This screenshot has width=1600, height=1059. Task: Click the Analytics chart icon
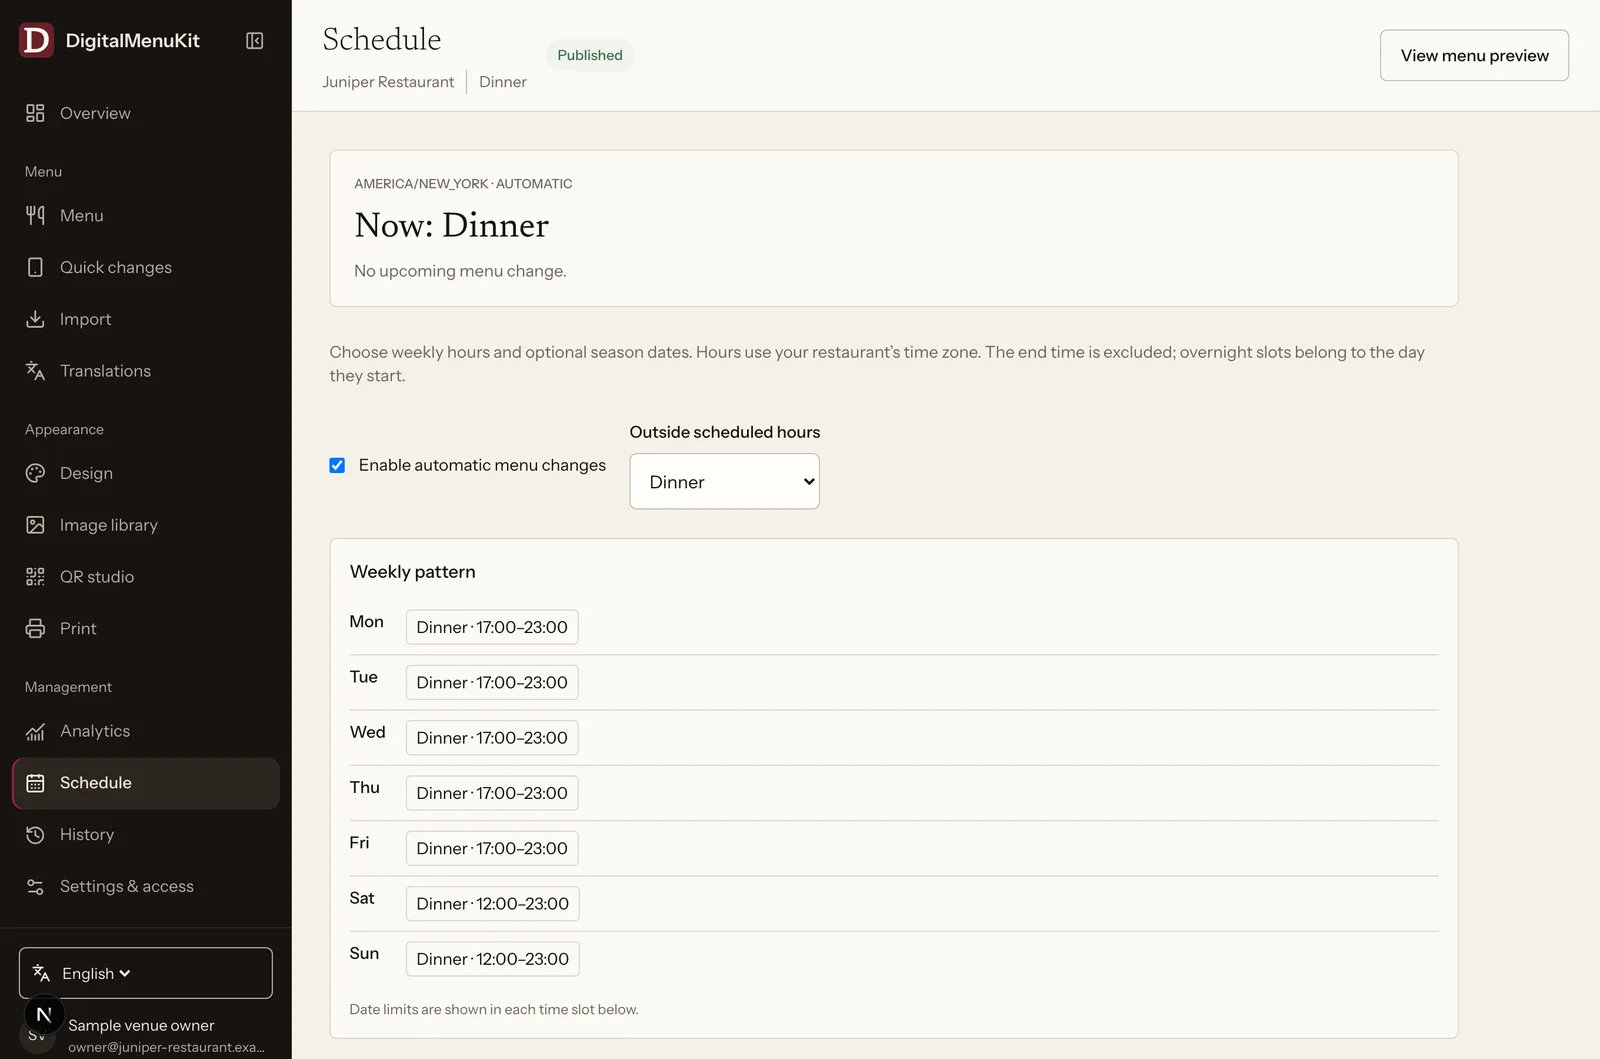(35, 731)
